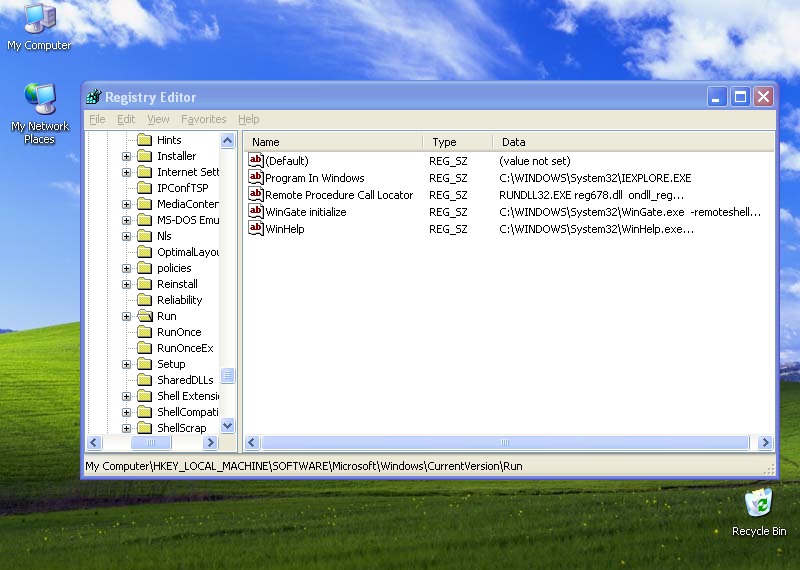Viewport: 800px width, 570px height.
Task: Expand the MediaCenter key
Action: coord(126,204)
